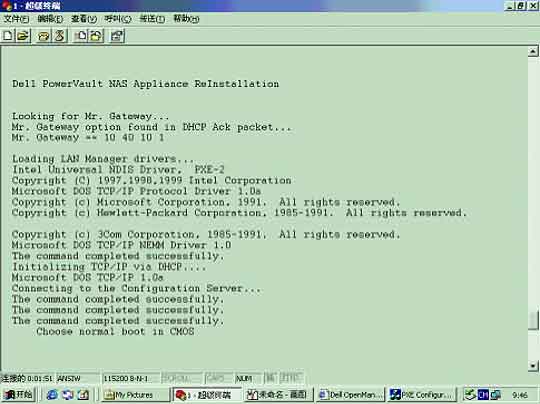Click the Call (telephone) toolbar icon
The image size is (540, 404).
(x=44, y=35)
